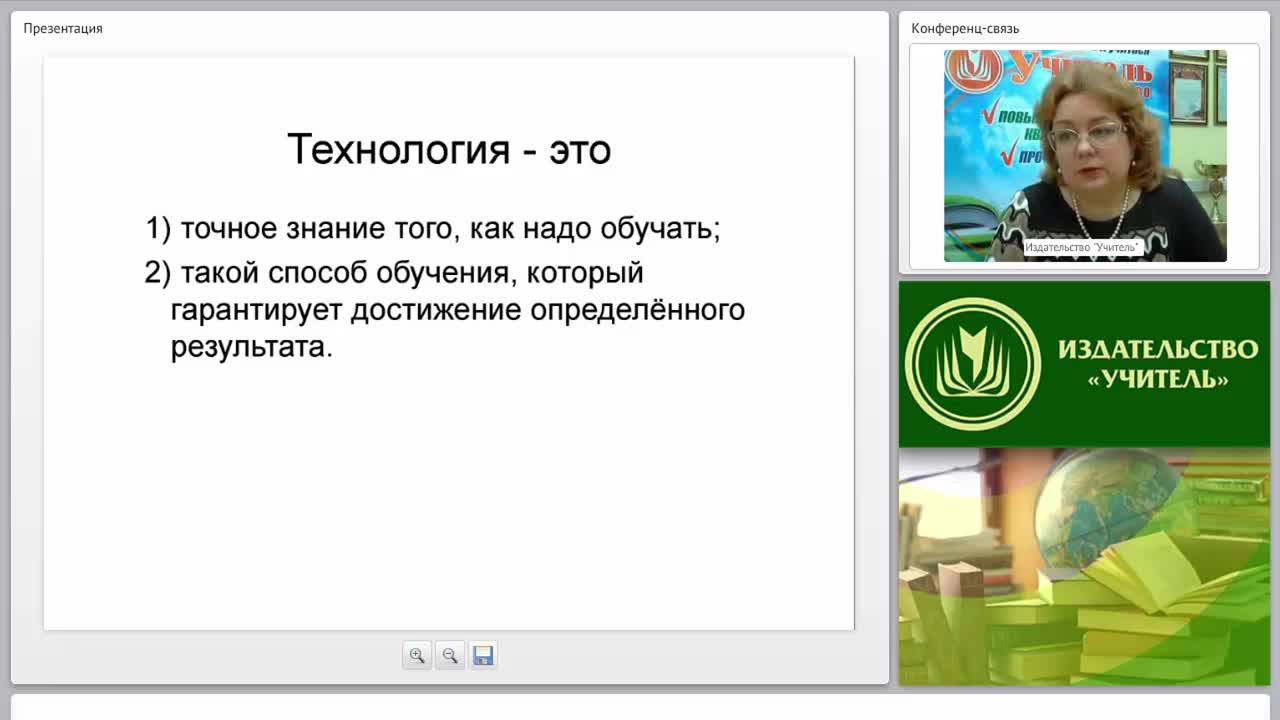The width and height of the screenshot is (1280, 720).
Task: Save the presentation with the floppy disk icon
Action: [483, 655]
